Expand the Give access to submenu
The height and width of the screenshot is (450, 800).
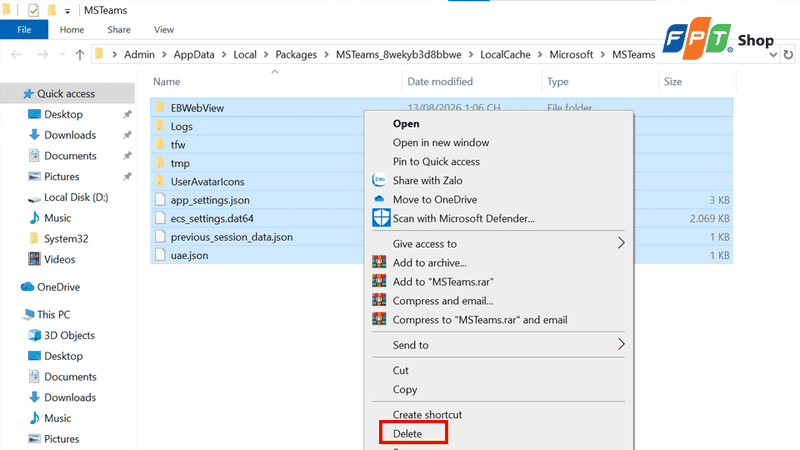point(498,243)
